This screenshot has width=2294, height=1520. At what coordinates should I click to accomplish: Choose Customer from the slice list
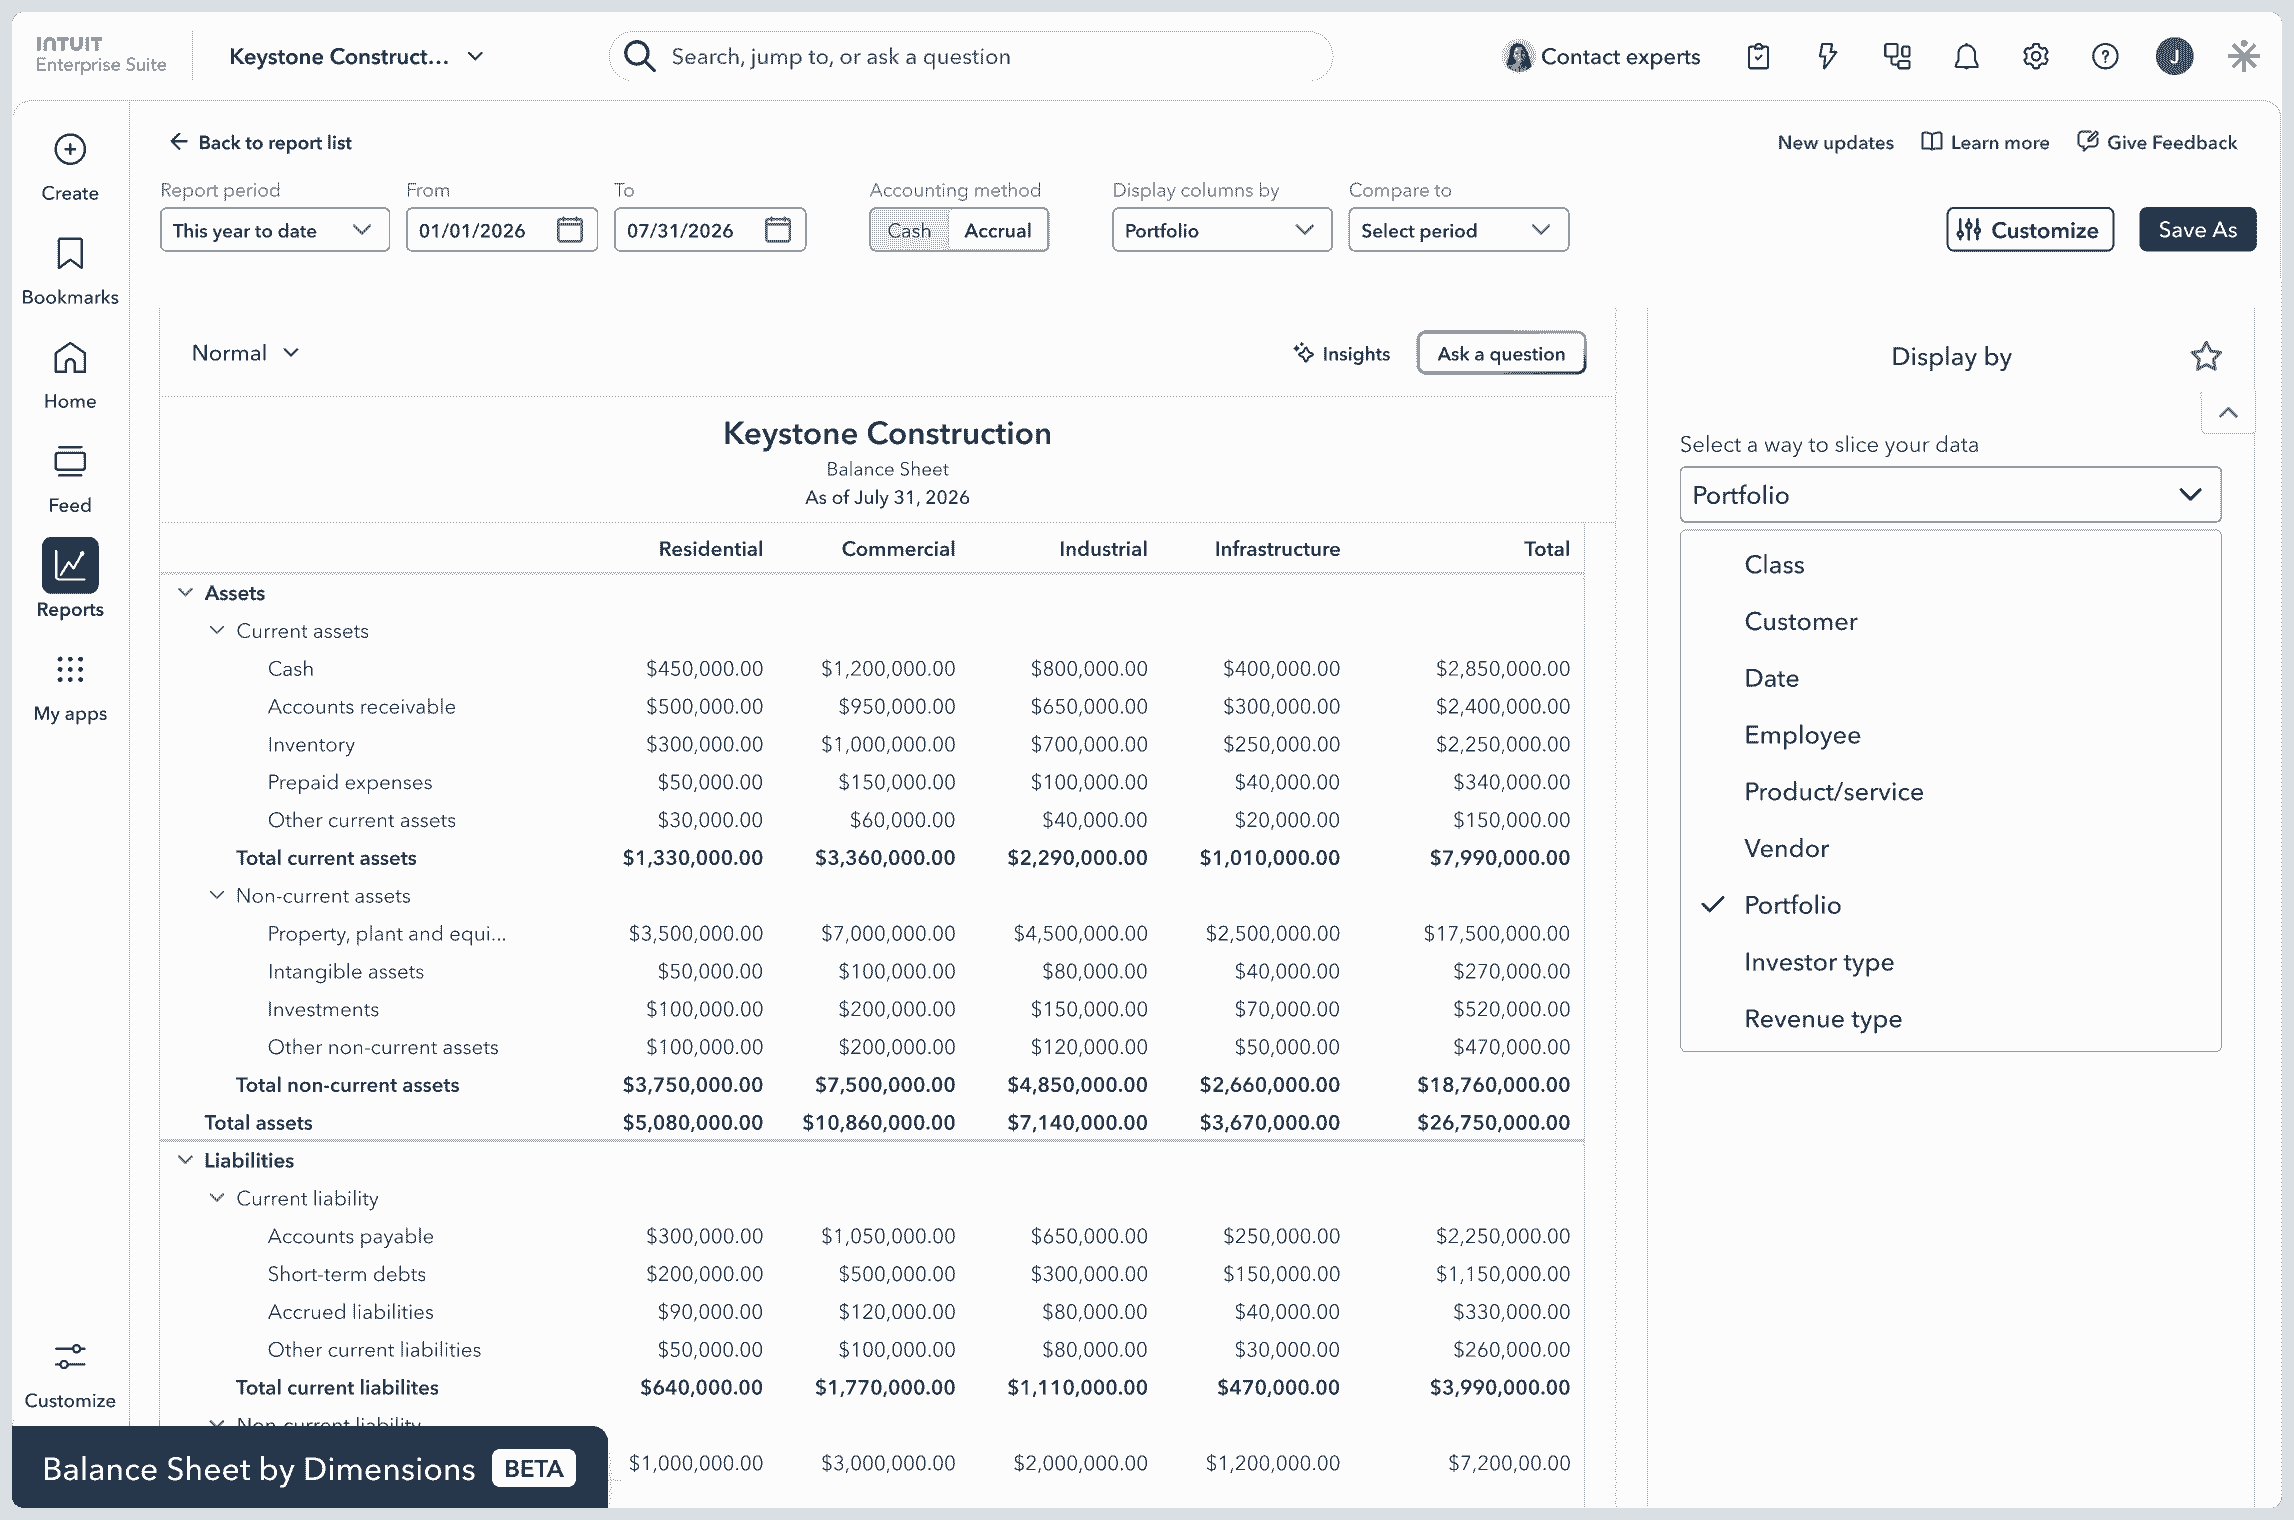coord(1950,621)
